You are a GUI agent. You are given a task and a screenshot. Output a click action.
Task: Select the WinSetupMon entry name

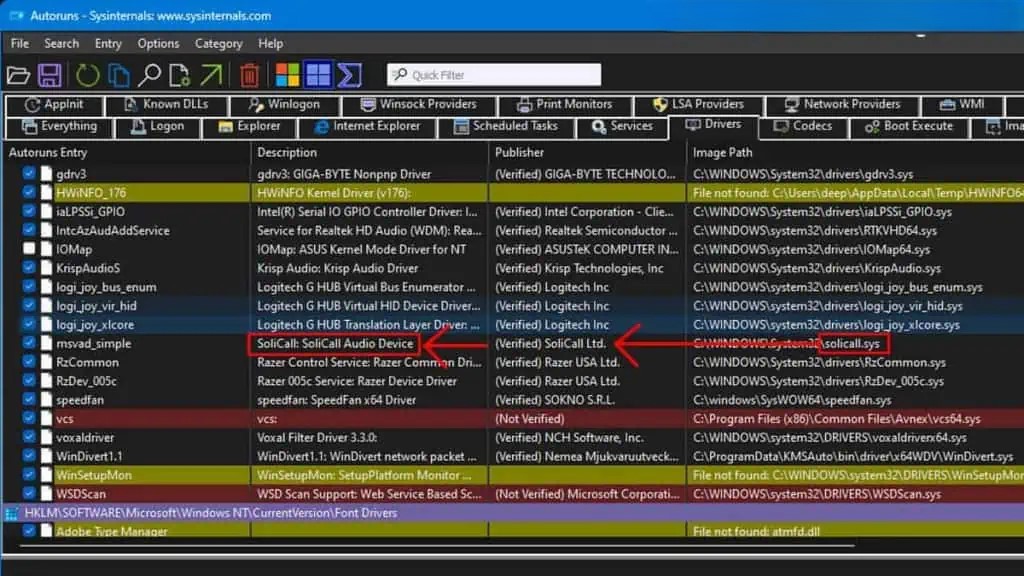pyautogui.click(x=93, y=475)
